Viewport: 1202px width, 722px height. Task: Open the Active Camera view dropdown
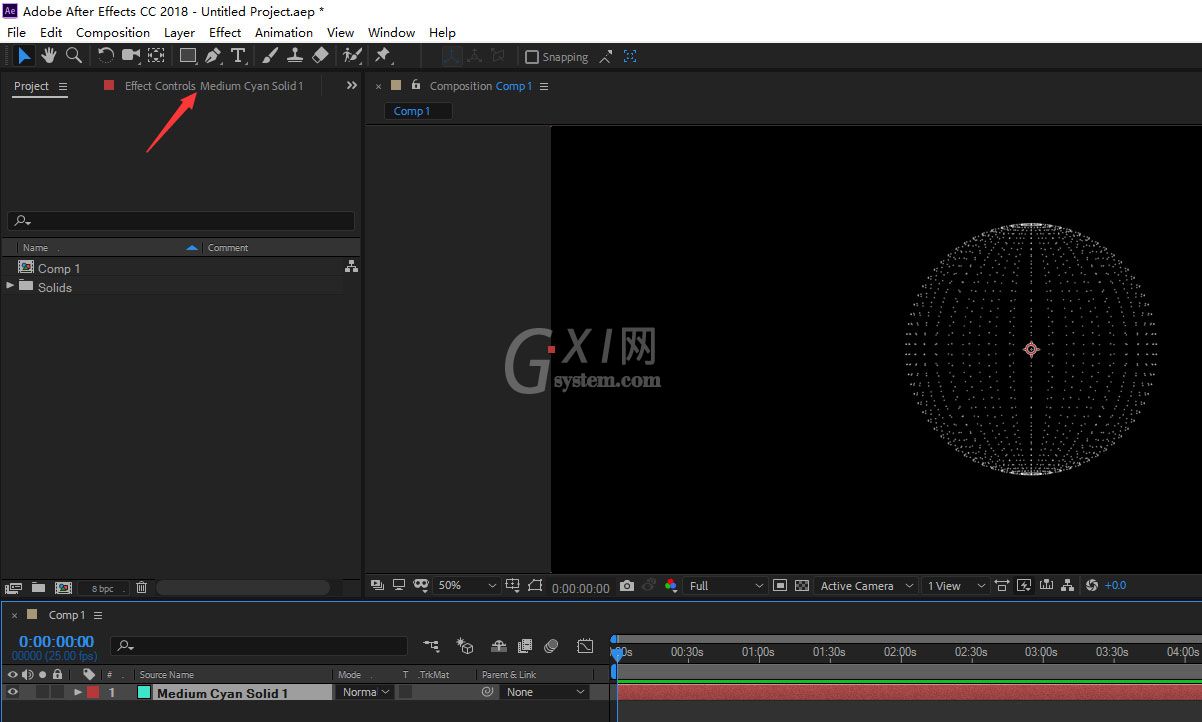point(866,586)
